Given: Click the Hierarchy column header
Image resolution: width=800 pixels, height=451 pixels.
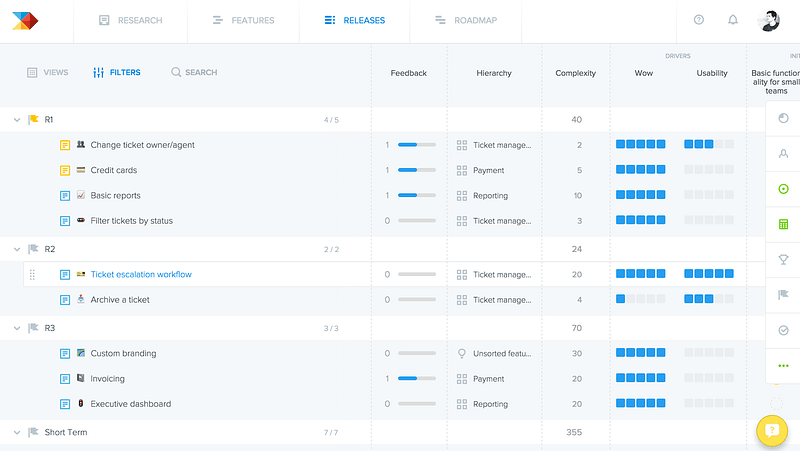Looking at the screenshot, I should pos(494,73).
